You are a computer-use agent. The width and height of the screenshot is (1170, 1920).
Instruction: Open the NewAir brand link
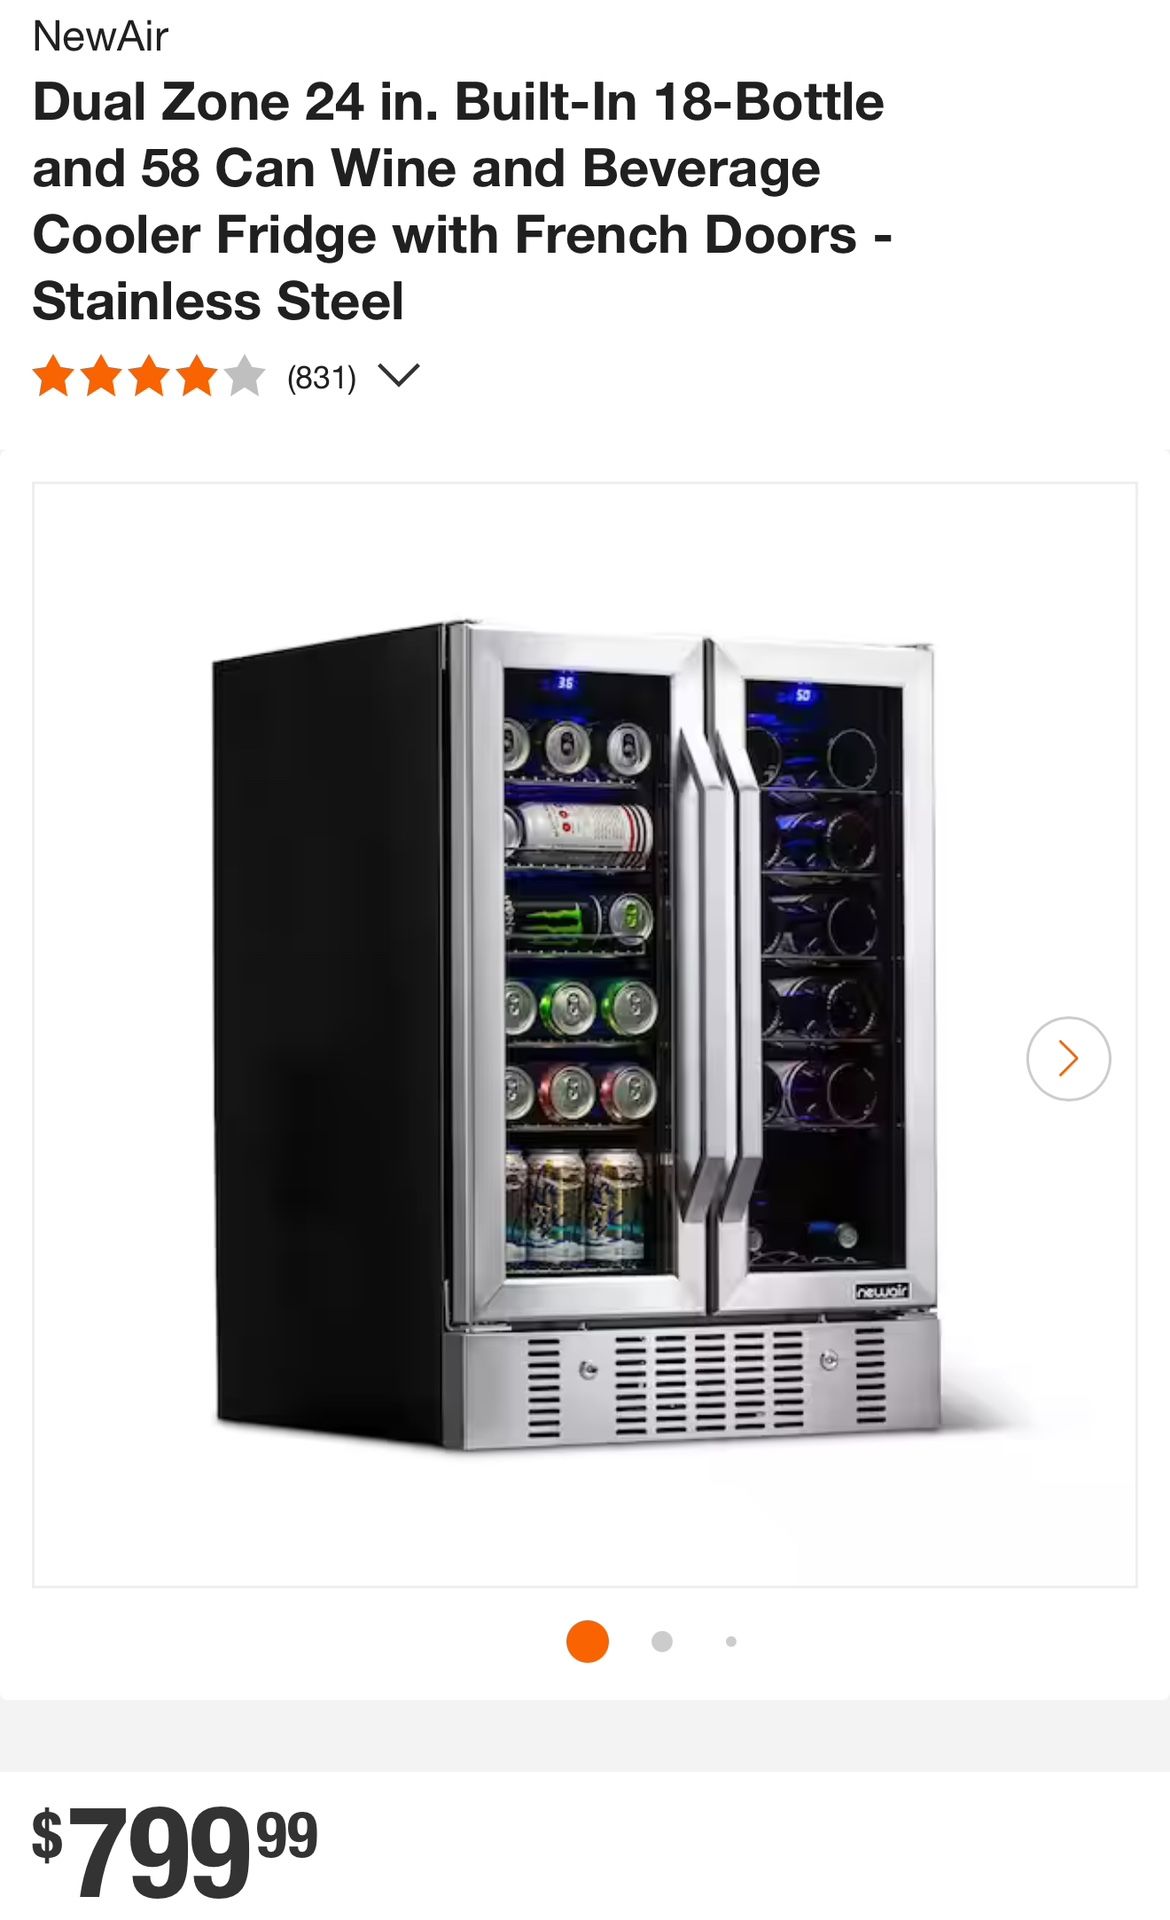point(100,37)
